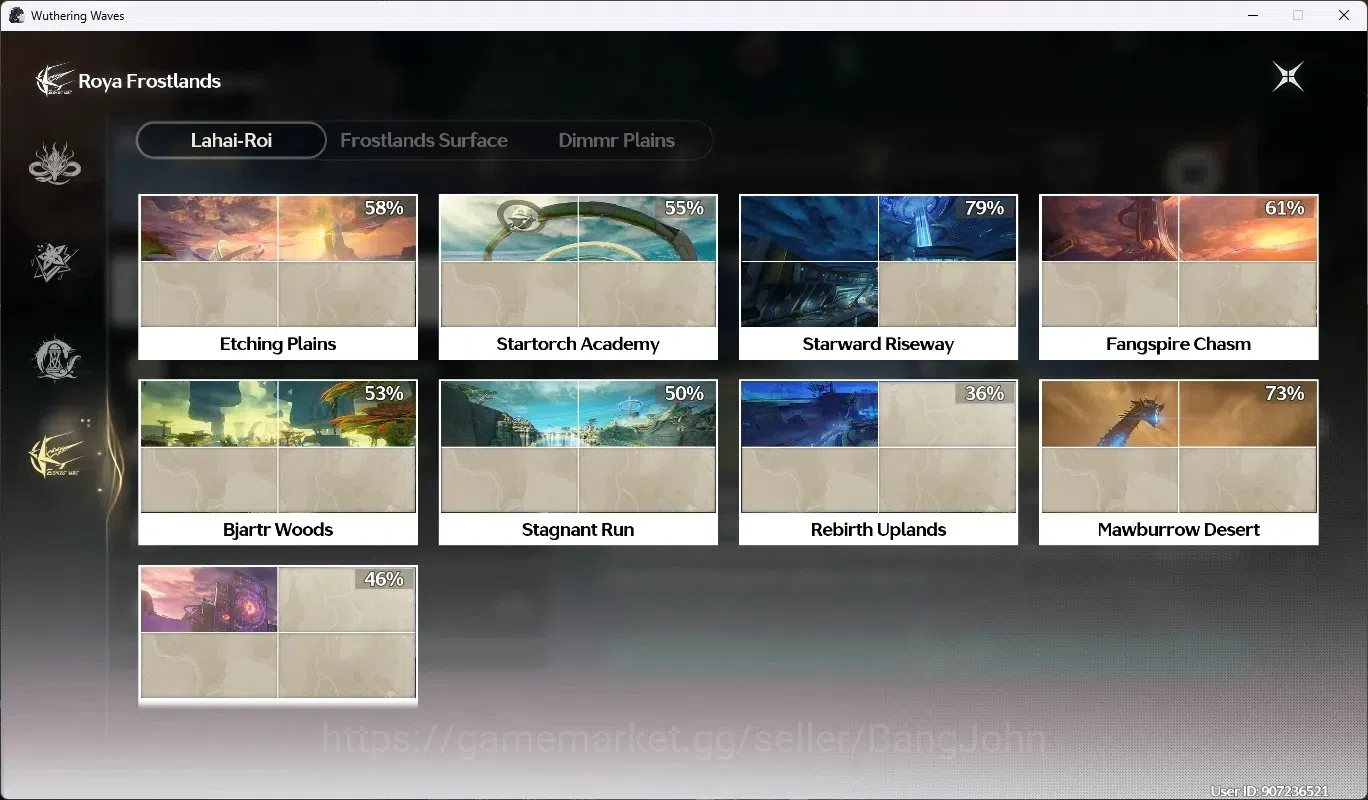The width and height of the screenshot is (1368, 800).
Task: Open the Starward Riseway area card
Action: (x=878, y=277)
